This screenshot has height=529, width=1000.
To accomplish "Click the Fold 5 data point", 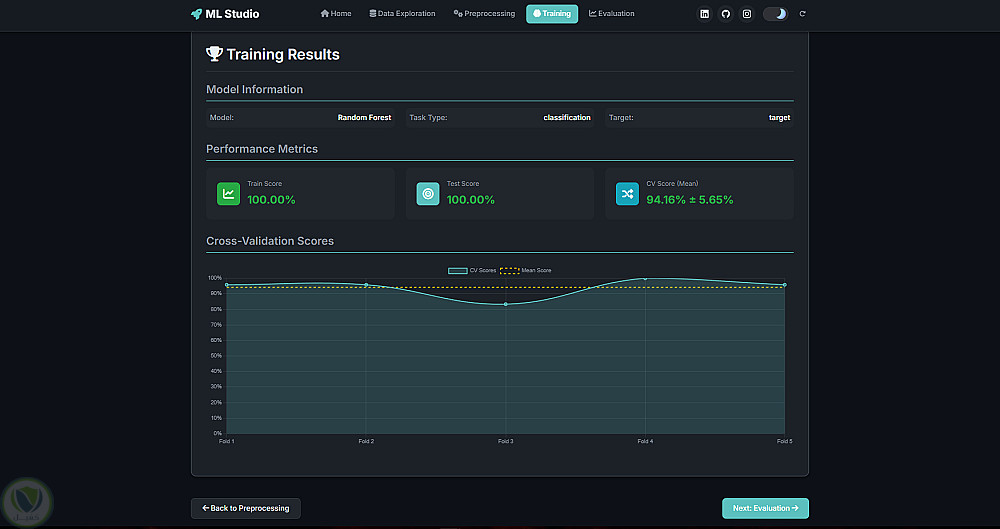I will [784, 285].
